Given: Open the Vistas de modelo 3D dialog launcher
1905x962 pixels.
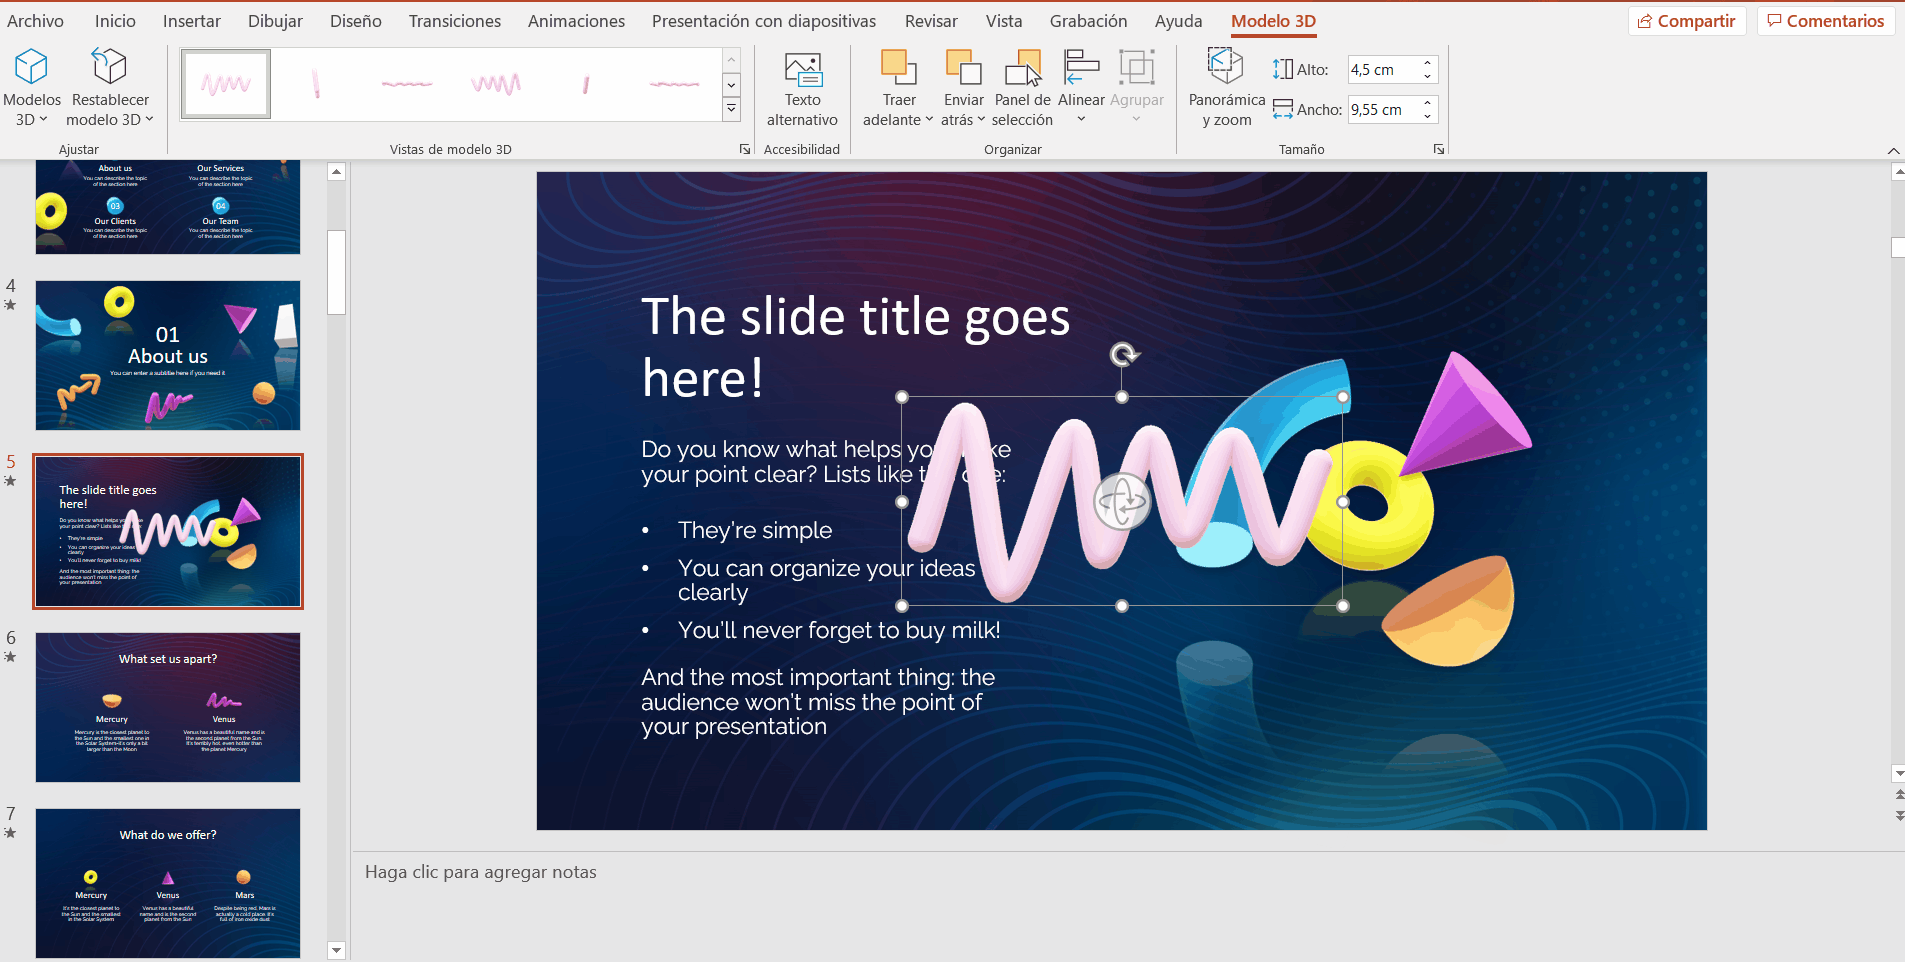Looking at the screenshot, I should (745, 149).
